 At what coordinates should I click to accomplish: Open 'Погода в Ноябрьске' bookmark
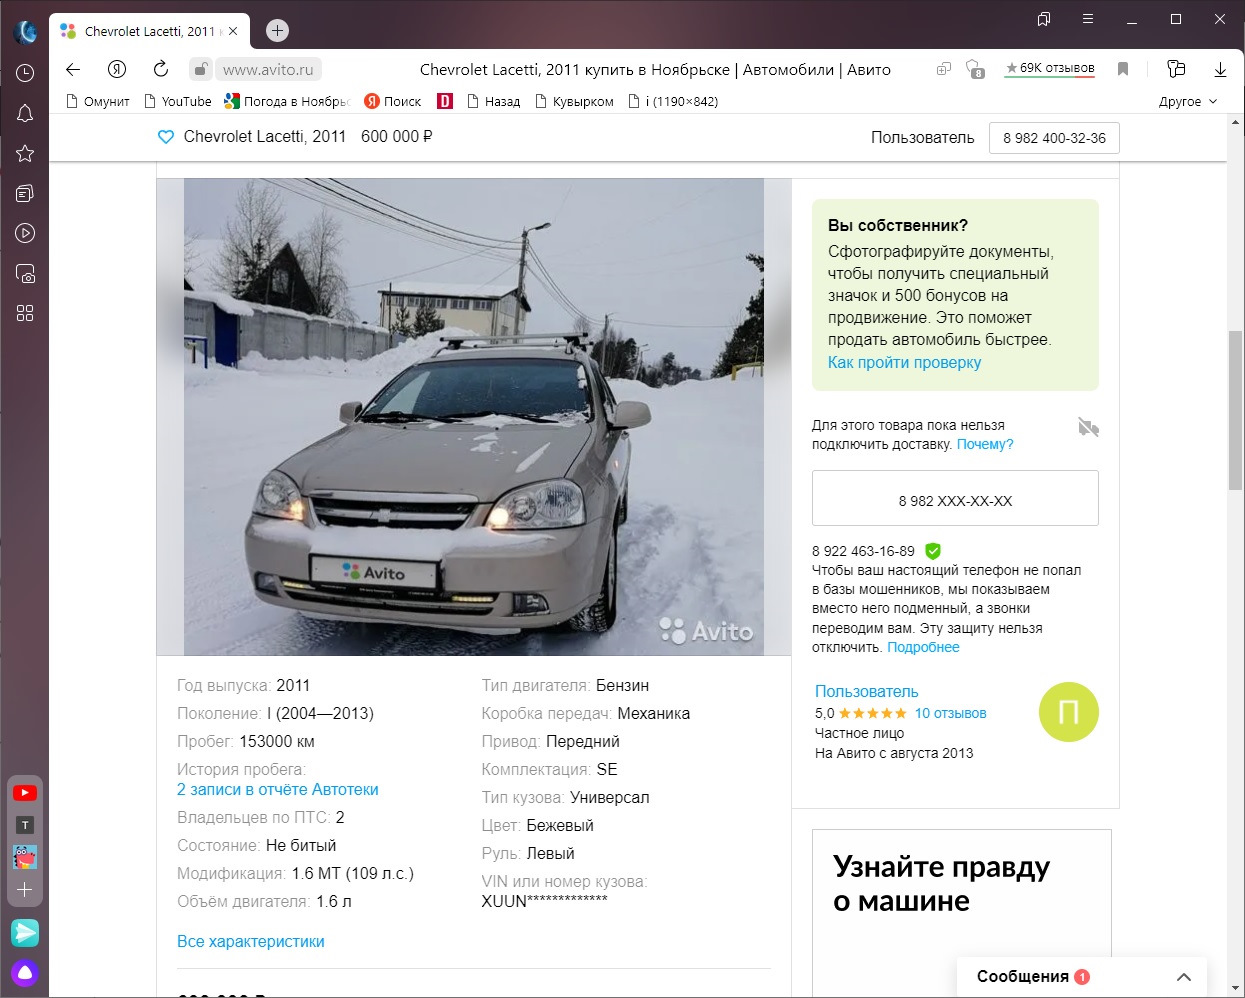(x=287, y=101)
